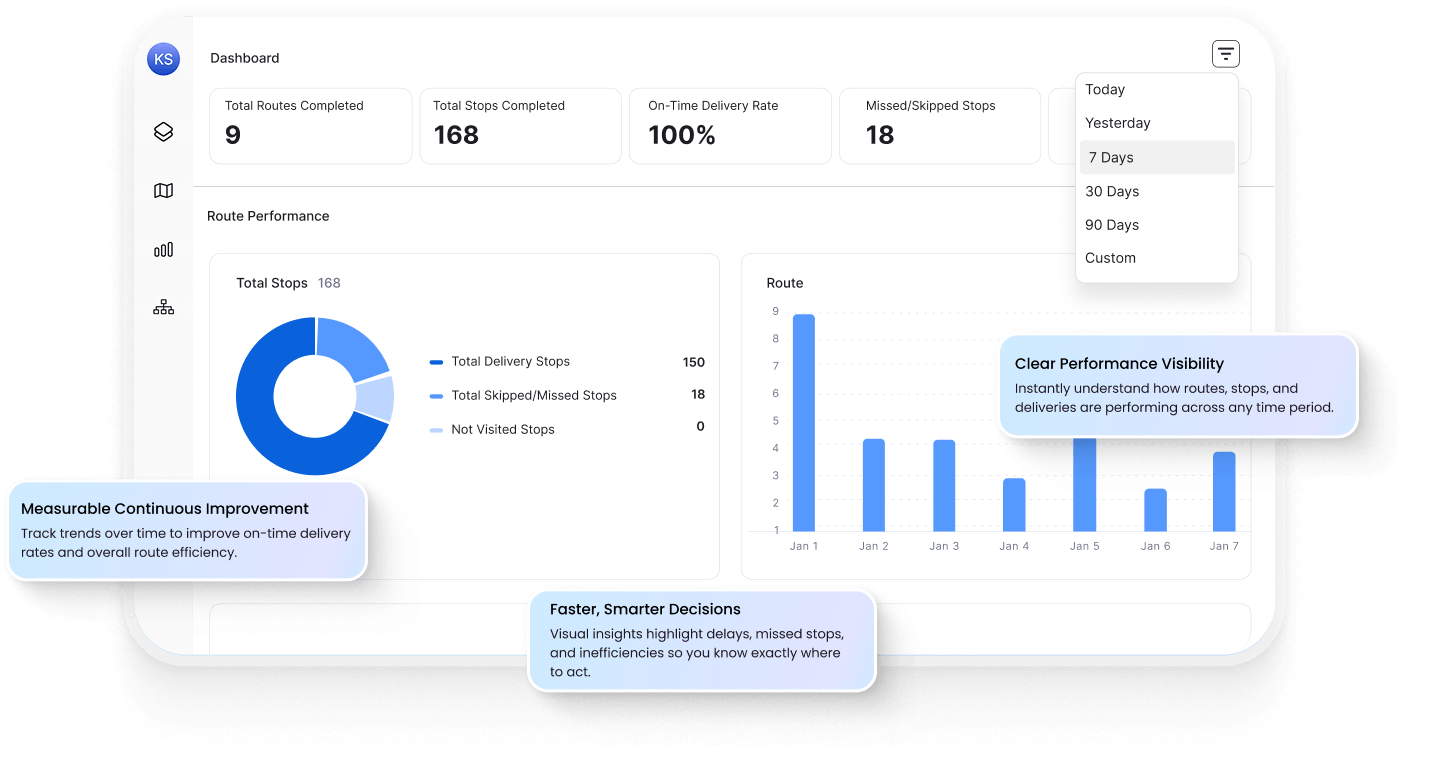Viewport: 1432px width, 784px height.
Task: Click the Total Delivery Stops blue legend swatch
Action: [435, 361]
